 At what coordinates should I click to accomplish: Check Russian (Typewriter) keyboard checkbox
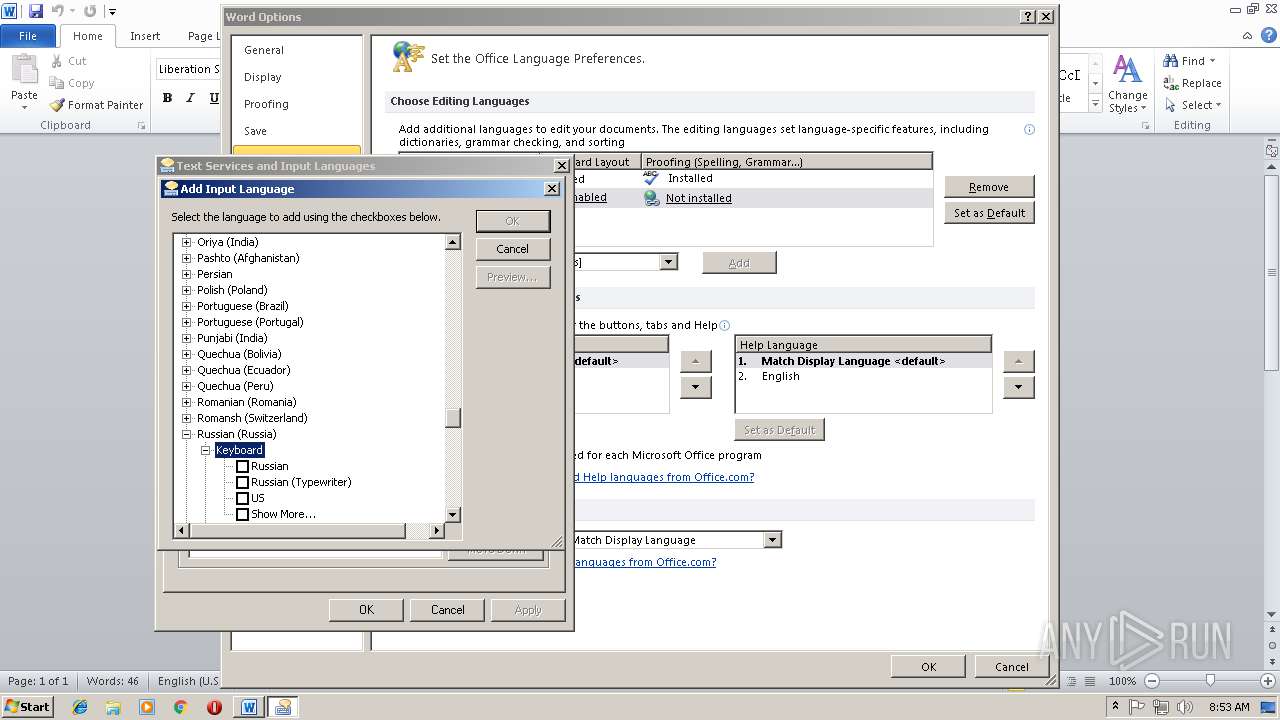pos(242,482)
